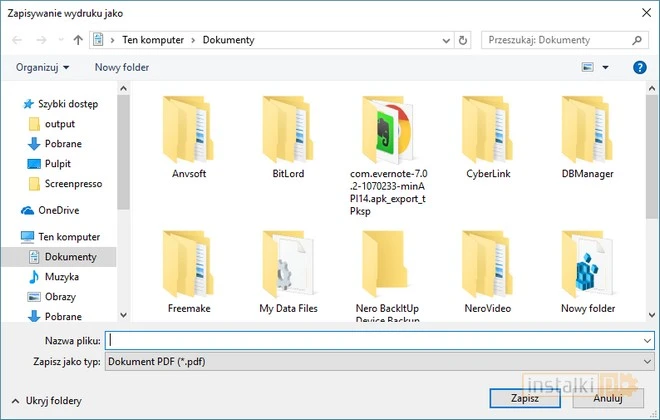Click the Nowy folder toolbar button
The height and width of the screenshot is (420, 660).
[x=121, y=67]
